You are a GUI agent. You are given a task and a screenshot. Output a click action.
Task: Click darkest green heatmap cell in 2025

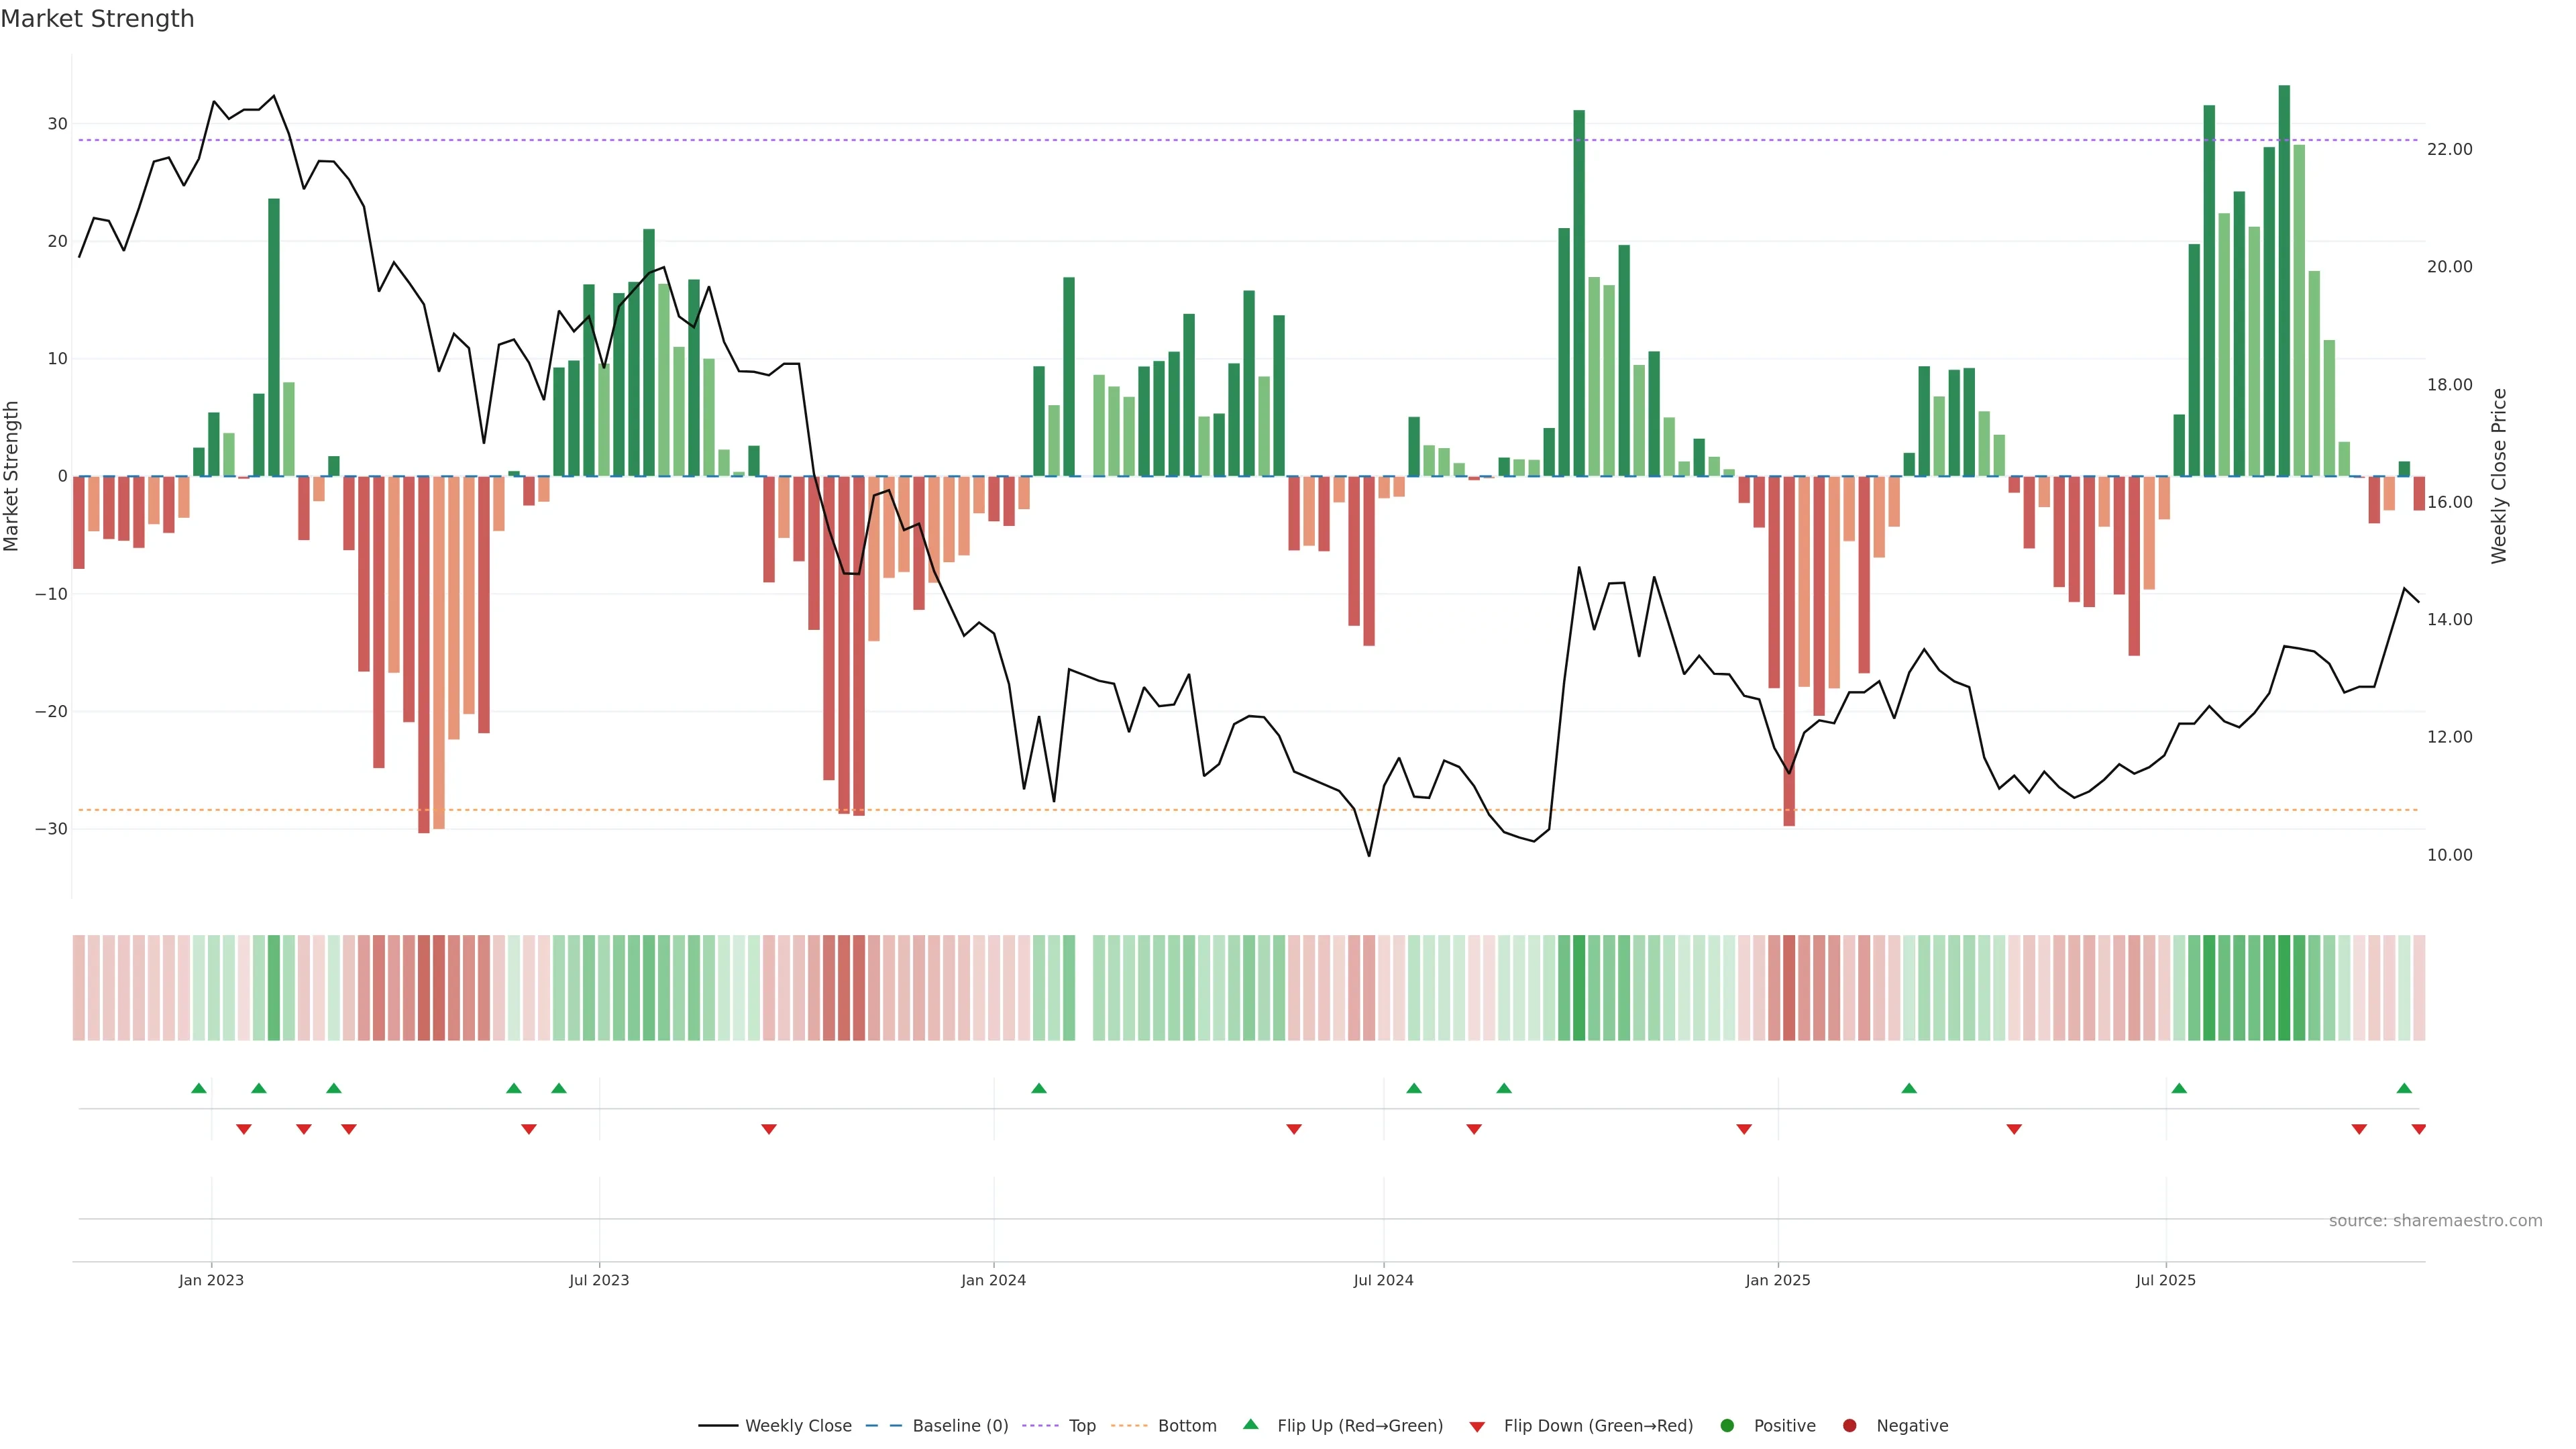2284,988
